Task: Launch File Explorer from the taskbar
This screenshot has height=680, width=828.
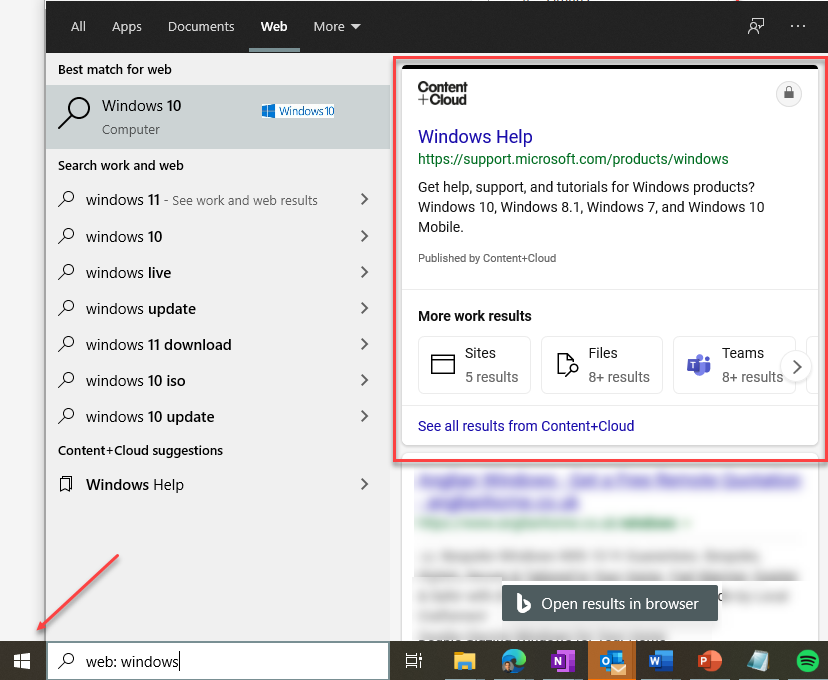Action: pos(465,660)
